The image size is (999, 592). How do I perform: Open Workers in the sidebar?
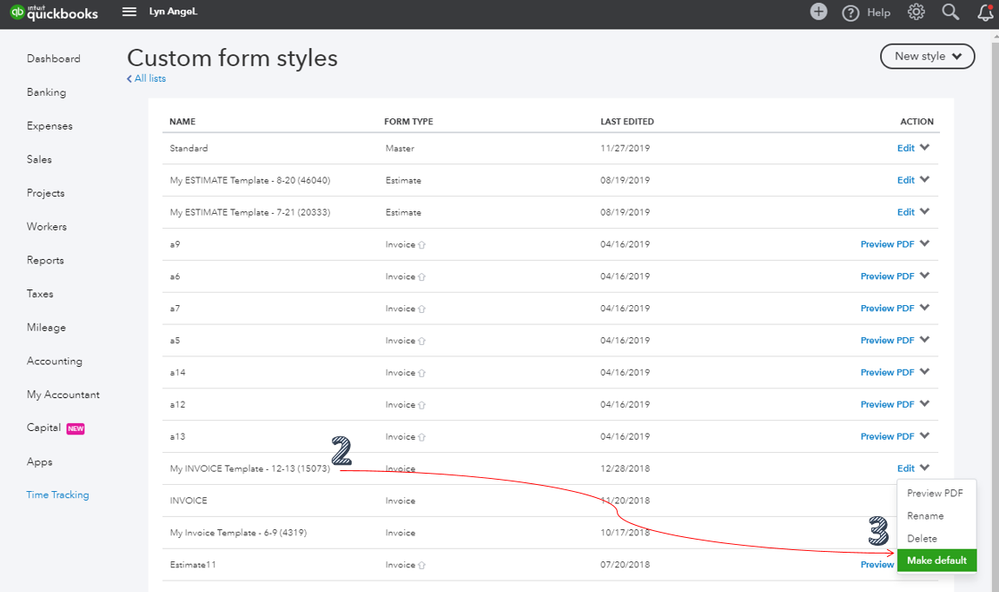[x=47, y=227]
